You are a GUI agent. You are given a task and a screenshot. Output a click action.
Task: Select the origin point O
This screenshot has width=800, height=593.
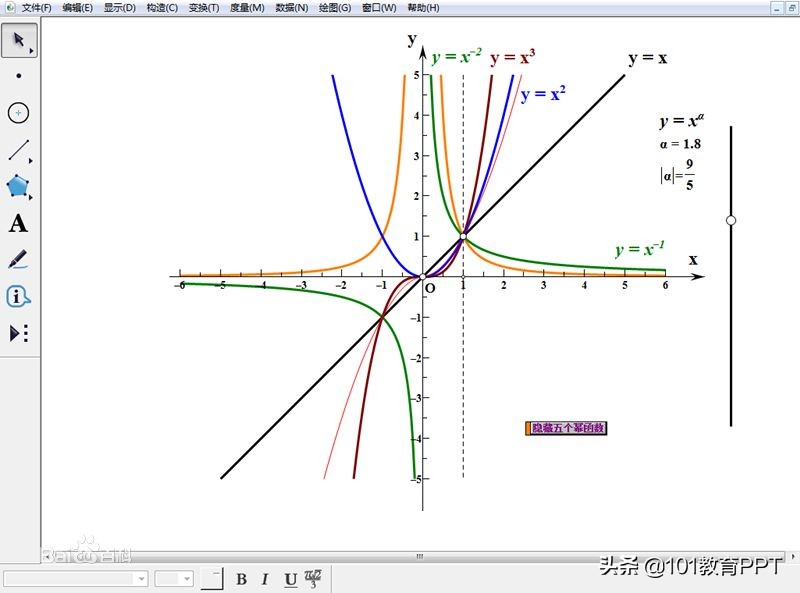[422, 277]
